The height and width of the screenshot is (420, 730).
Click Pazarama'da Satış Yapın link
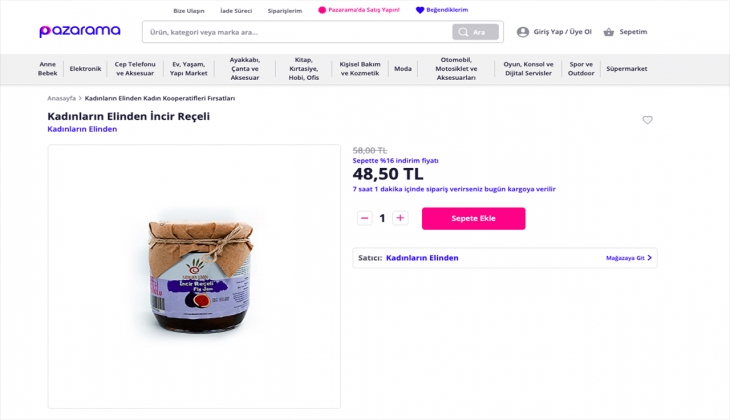point(359,10)
